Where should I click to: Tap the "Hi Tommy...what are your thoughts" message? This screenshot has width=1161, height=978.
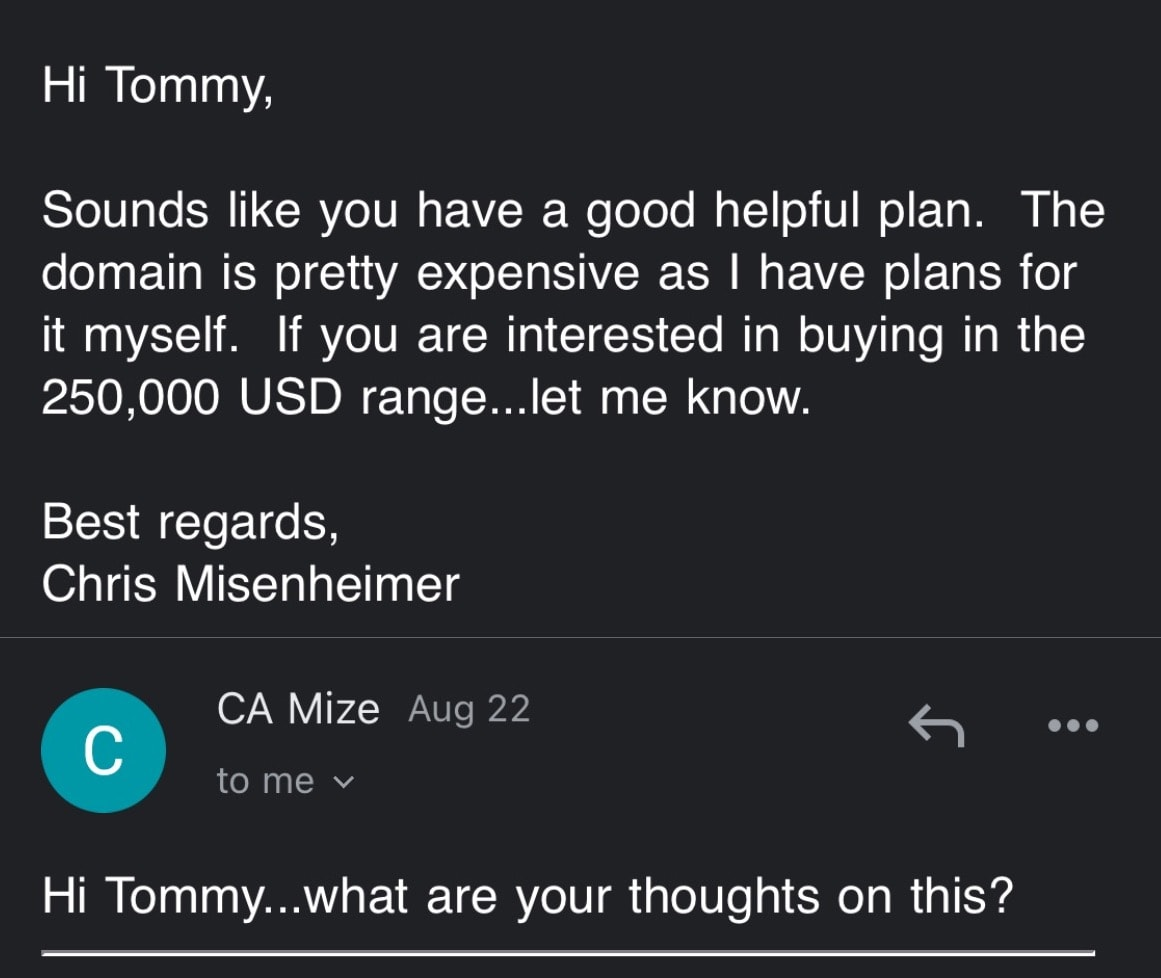pyautogui.click(x=527, y=897)
